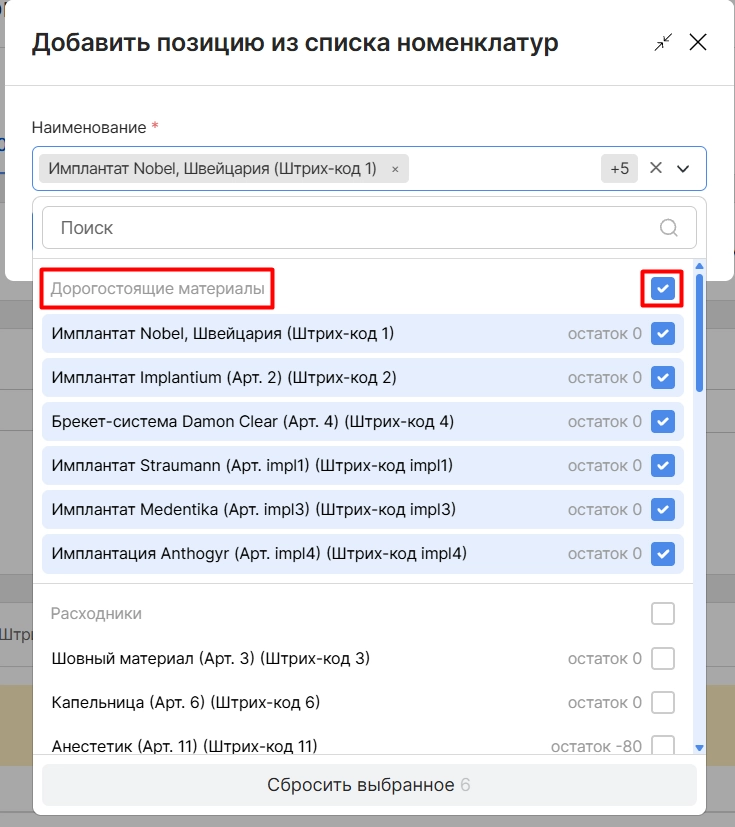This screenshot has height=827, width=735.
Task: Check the Анестетик (Арт. 11) checkbox
Action: pyautogui.click(x=663, y=745)
